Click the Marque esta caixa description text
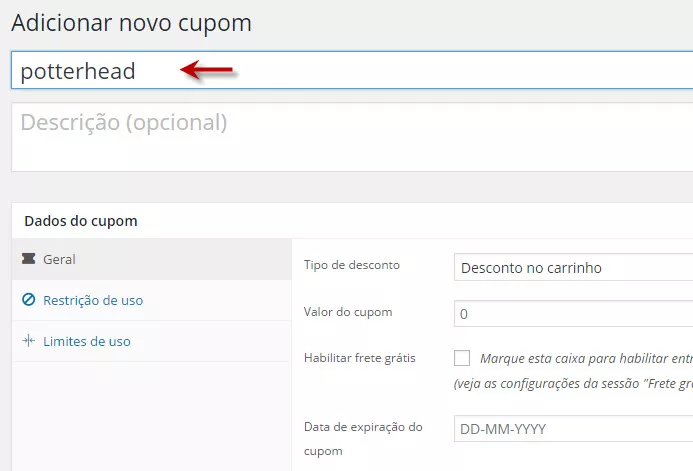Screen dimensions: 693x471 click(586, 358)
